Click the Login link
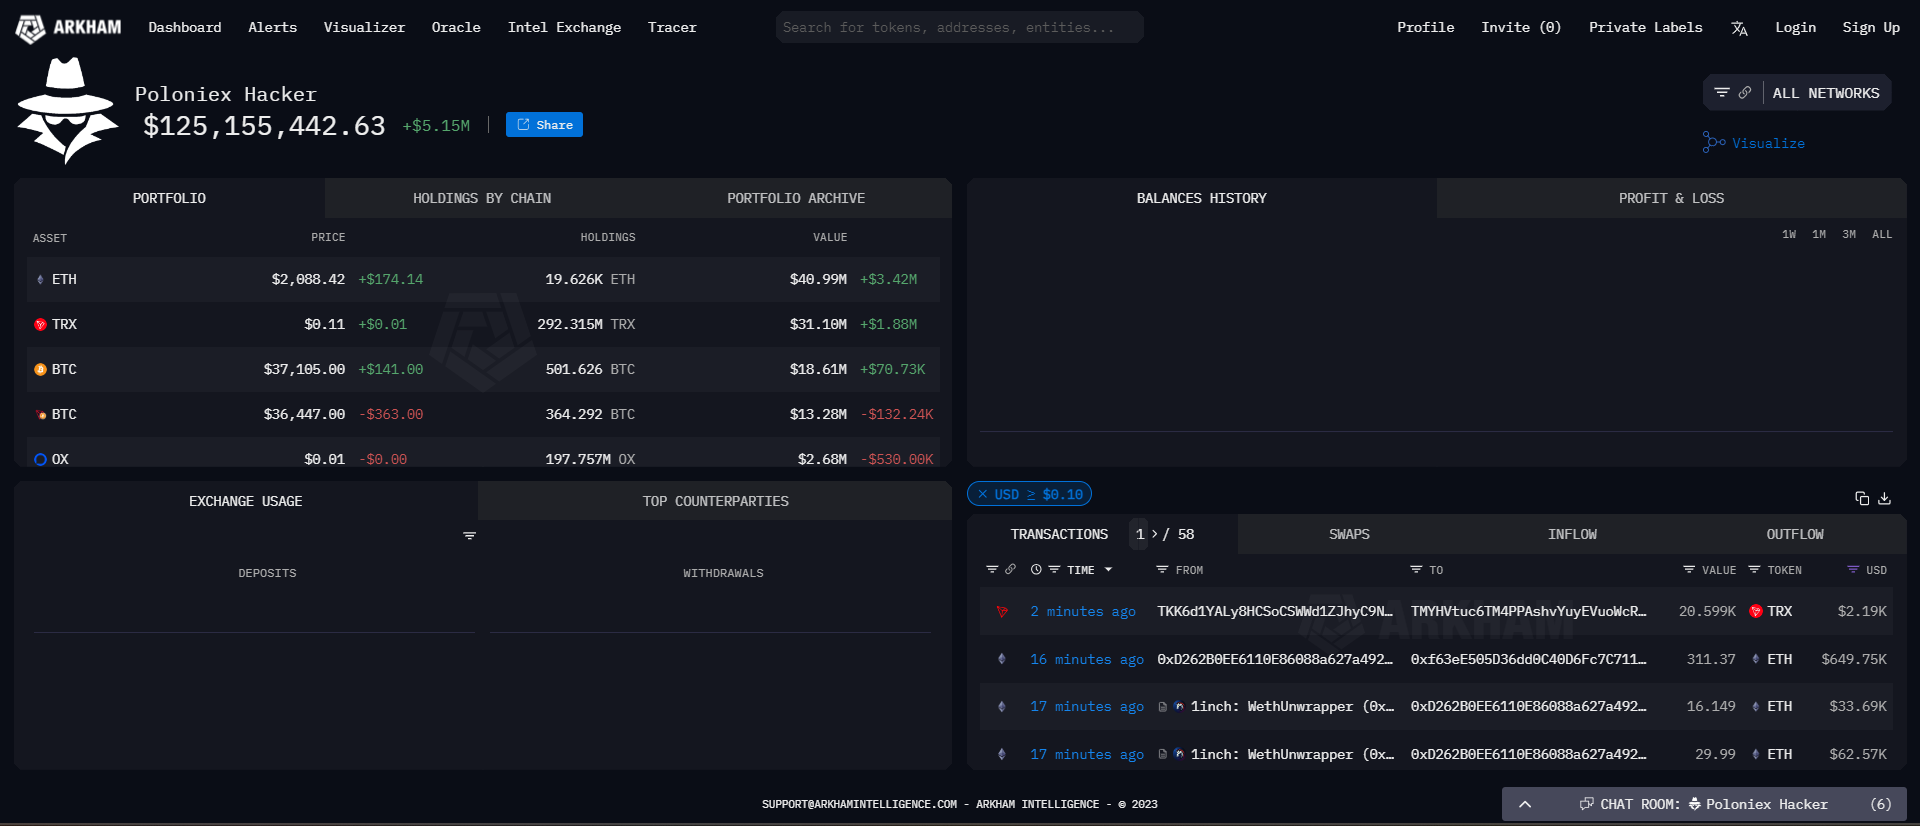1920x826 pixels. pos(1795,27)
